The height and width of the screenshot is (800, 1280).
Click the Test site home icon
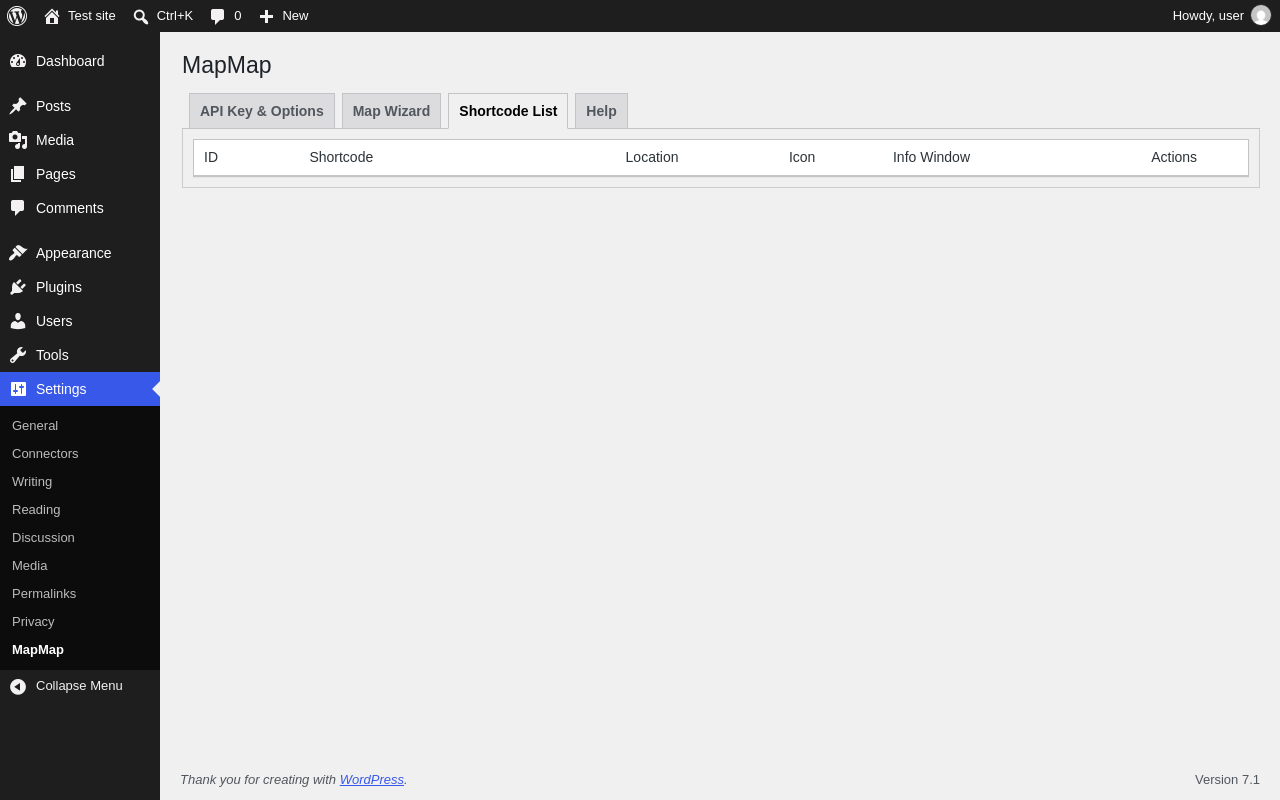(x=52, y=16)
